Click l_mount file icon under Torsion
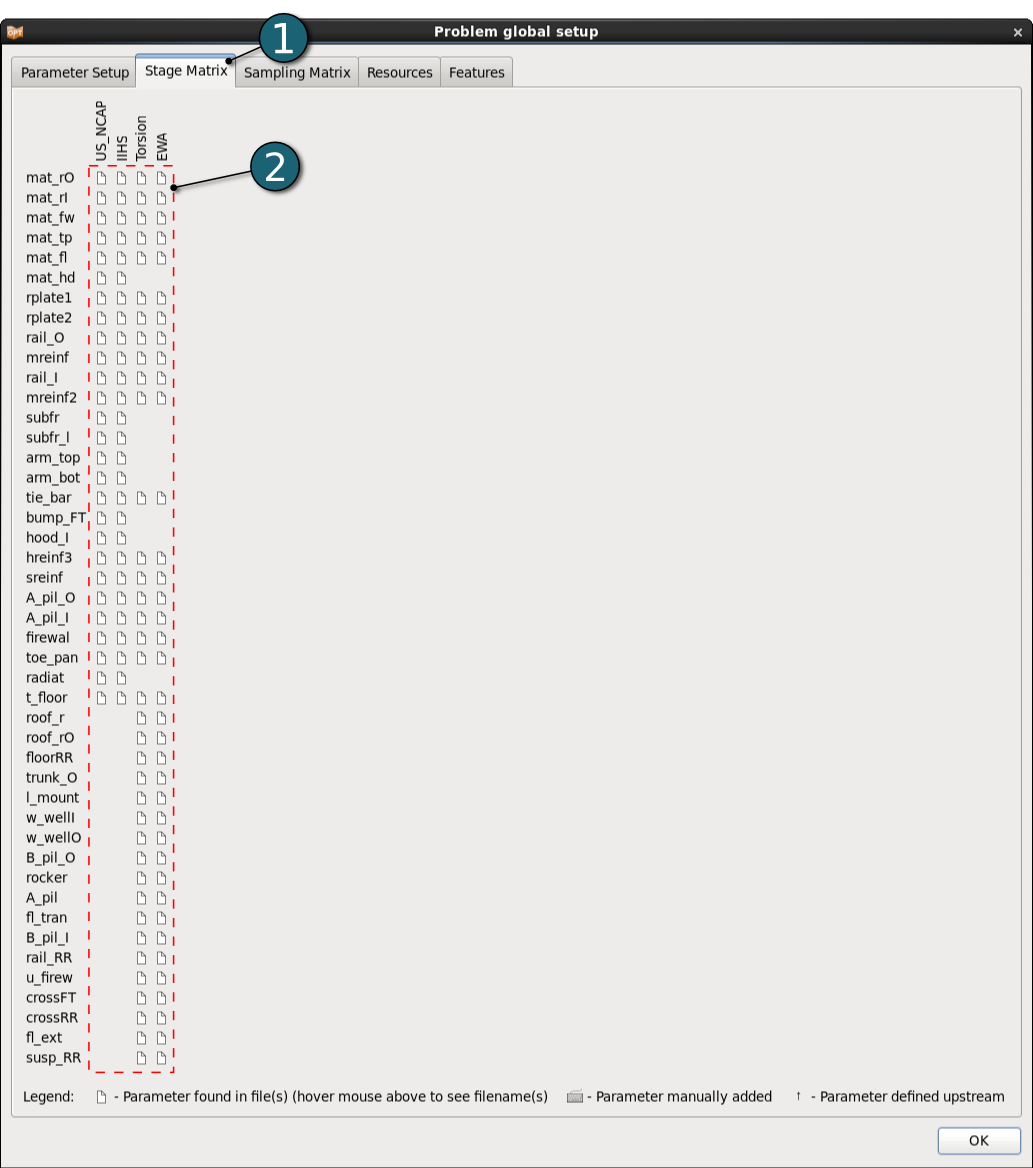Viewport: 1033px width, 1168px height. 142,798
